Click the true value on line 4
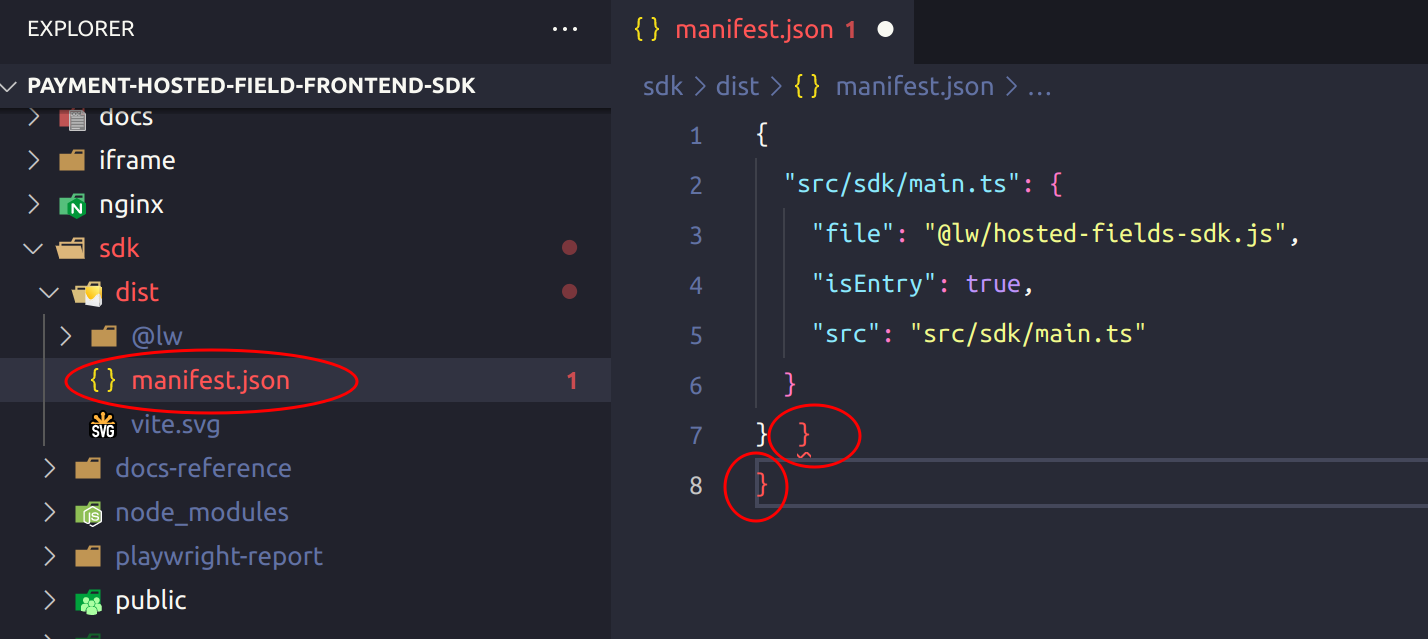 pyautogui.click(x=993, y=285)
